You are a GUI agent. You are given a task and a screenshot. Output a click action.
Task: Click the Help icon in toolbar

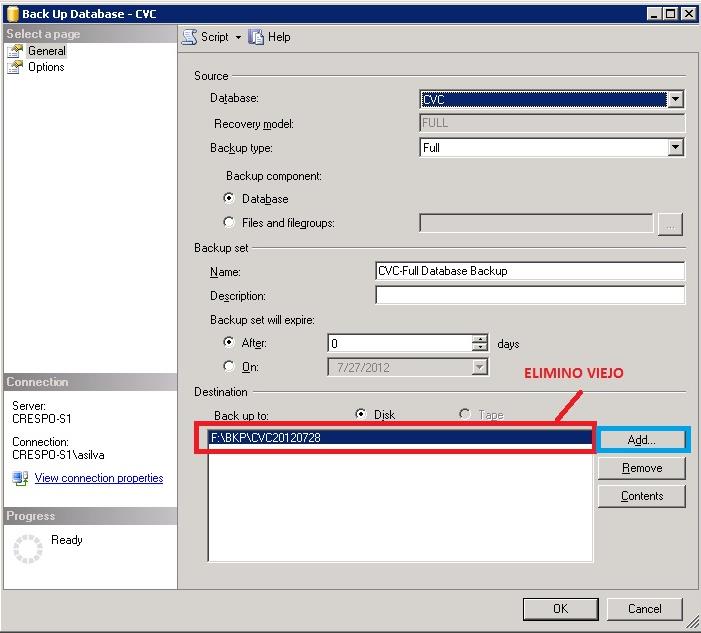[256, 37]
